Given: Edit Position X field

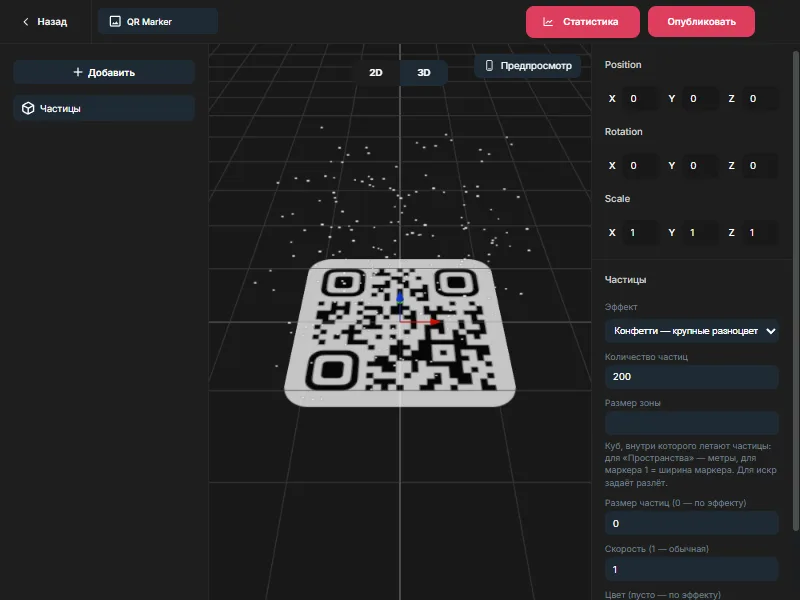Looking at the screenshot, I should (641, 98).
